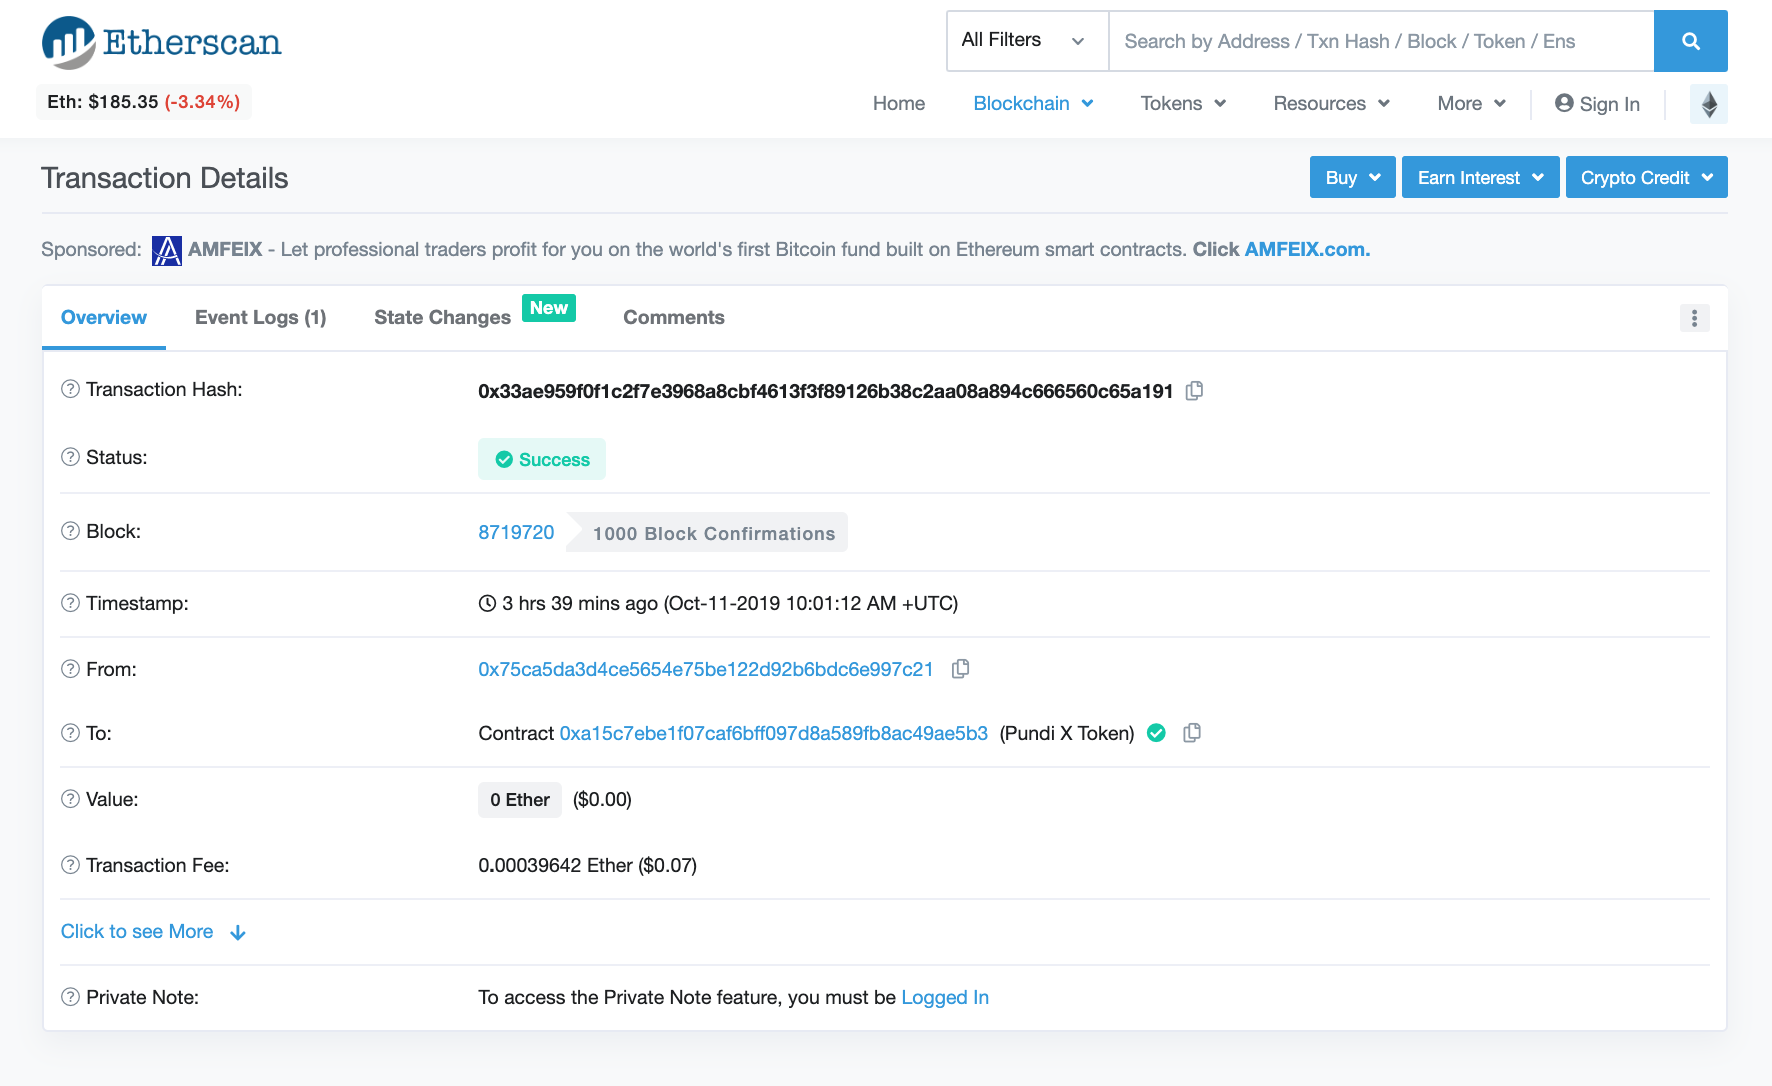The width and height of the screenshot is (1772, 1086).
Task: Click the Success status badge
Action: click(x=542, y=459)
